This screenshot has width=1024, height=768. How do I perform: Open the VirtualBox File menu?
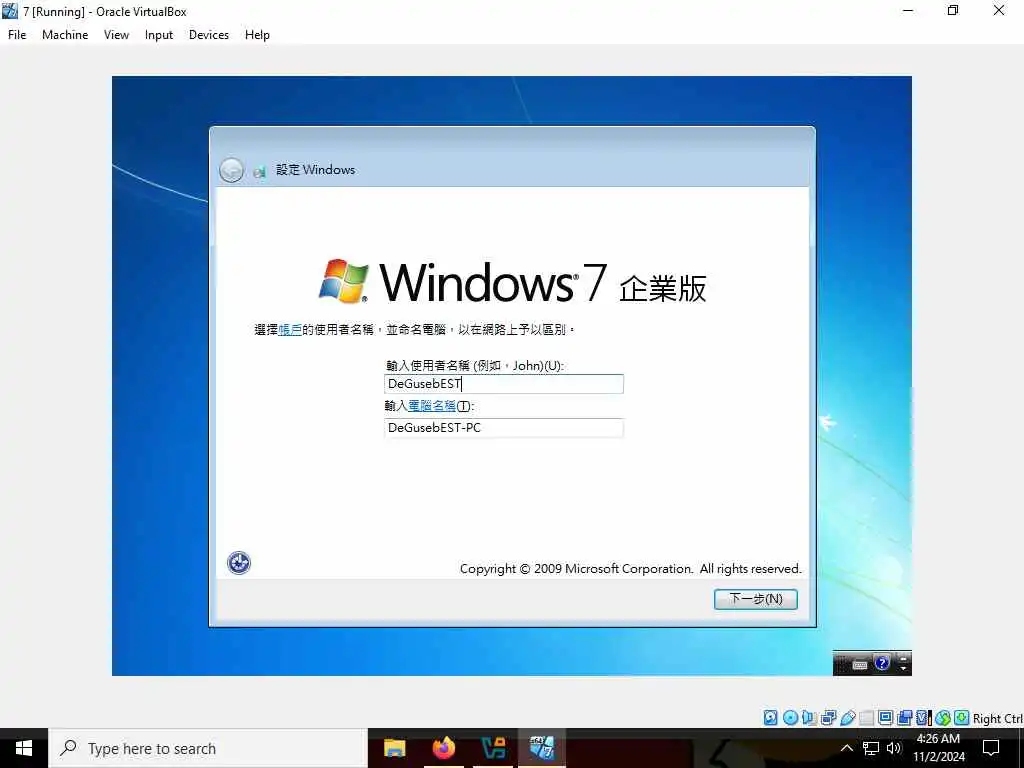(17, 35)
